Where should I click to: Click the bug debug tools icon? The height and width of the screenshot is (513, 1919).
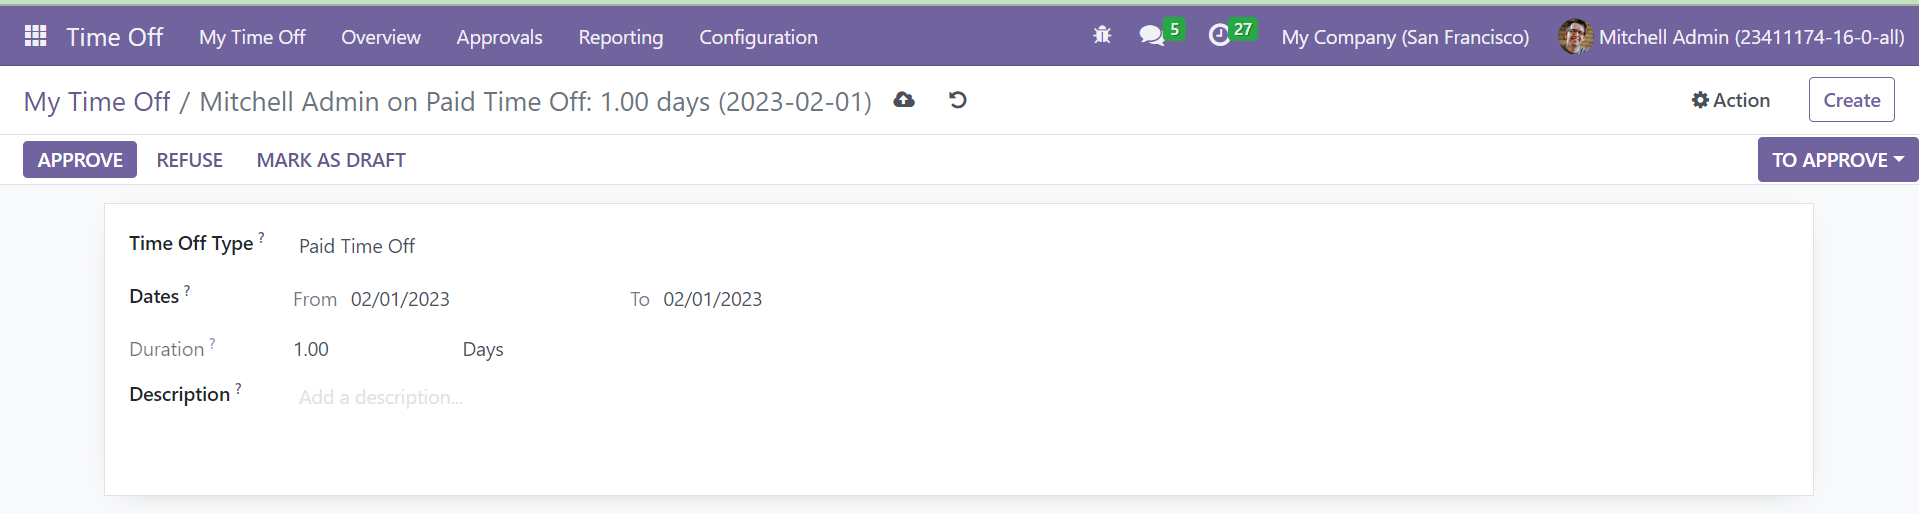click(x=1102, y=36)
